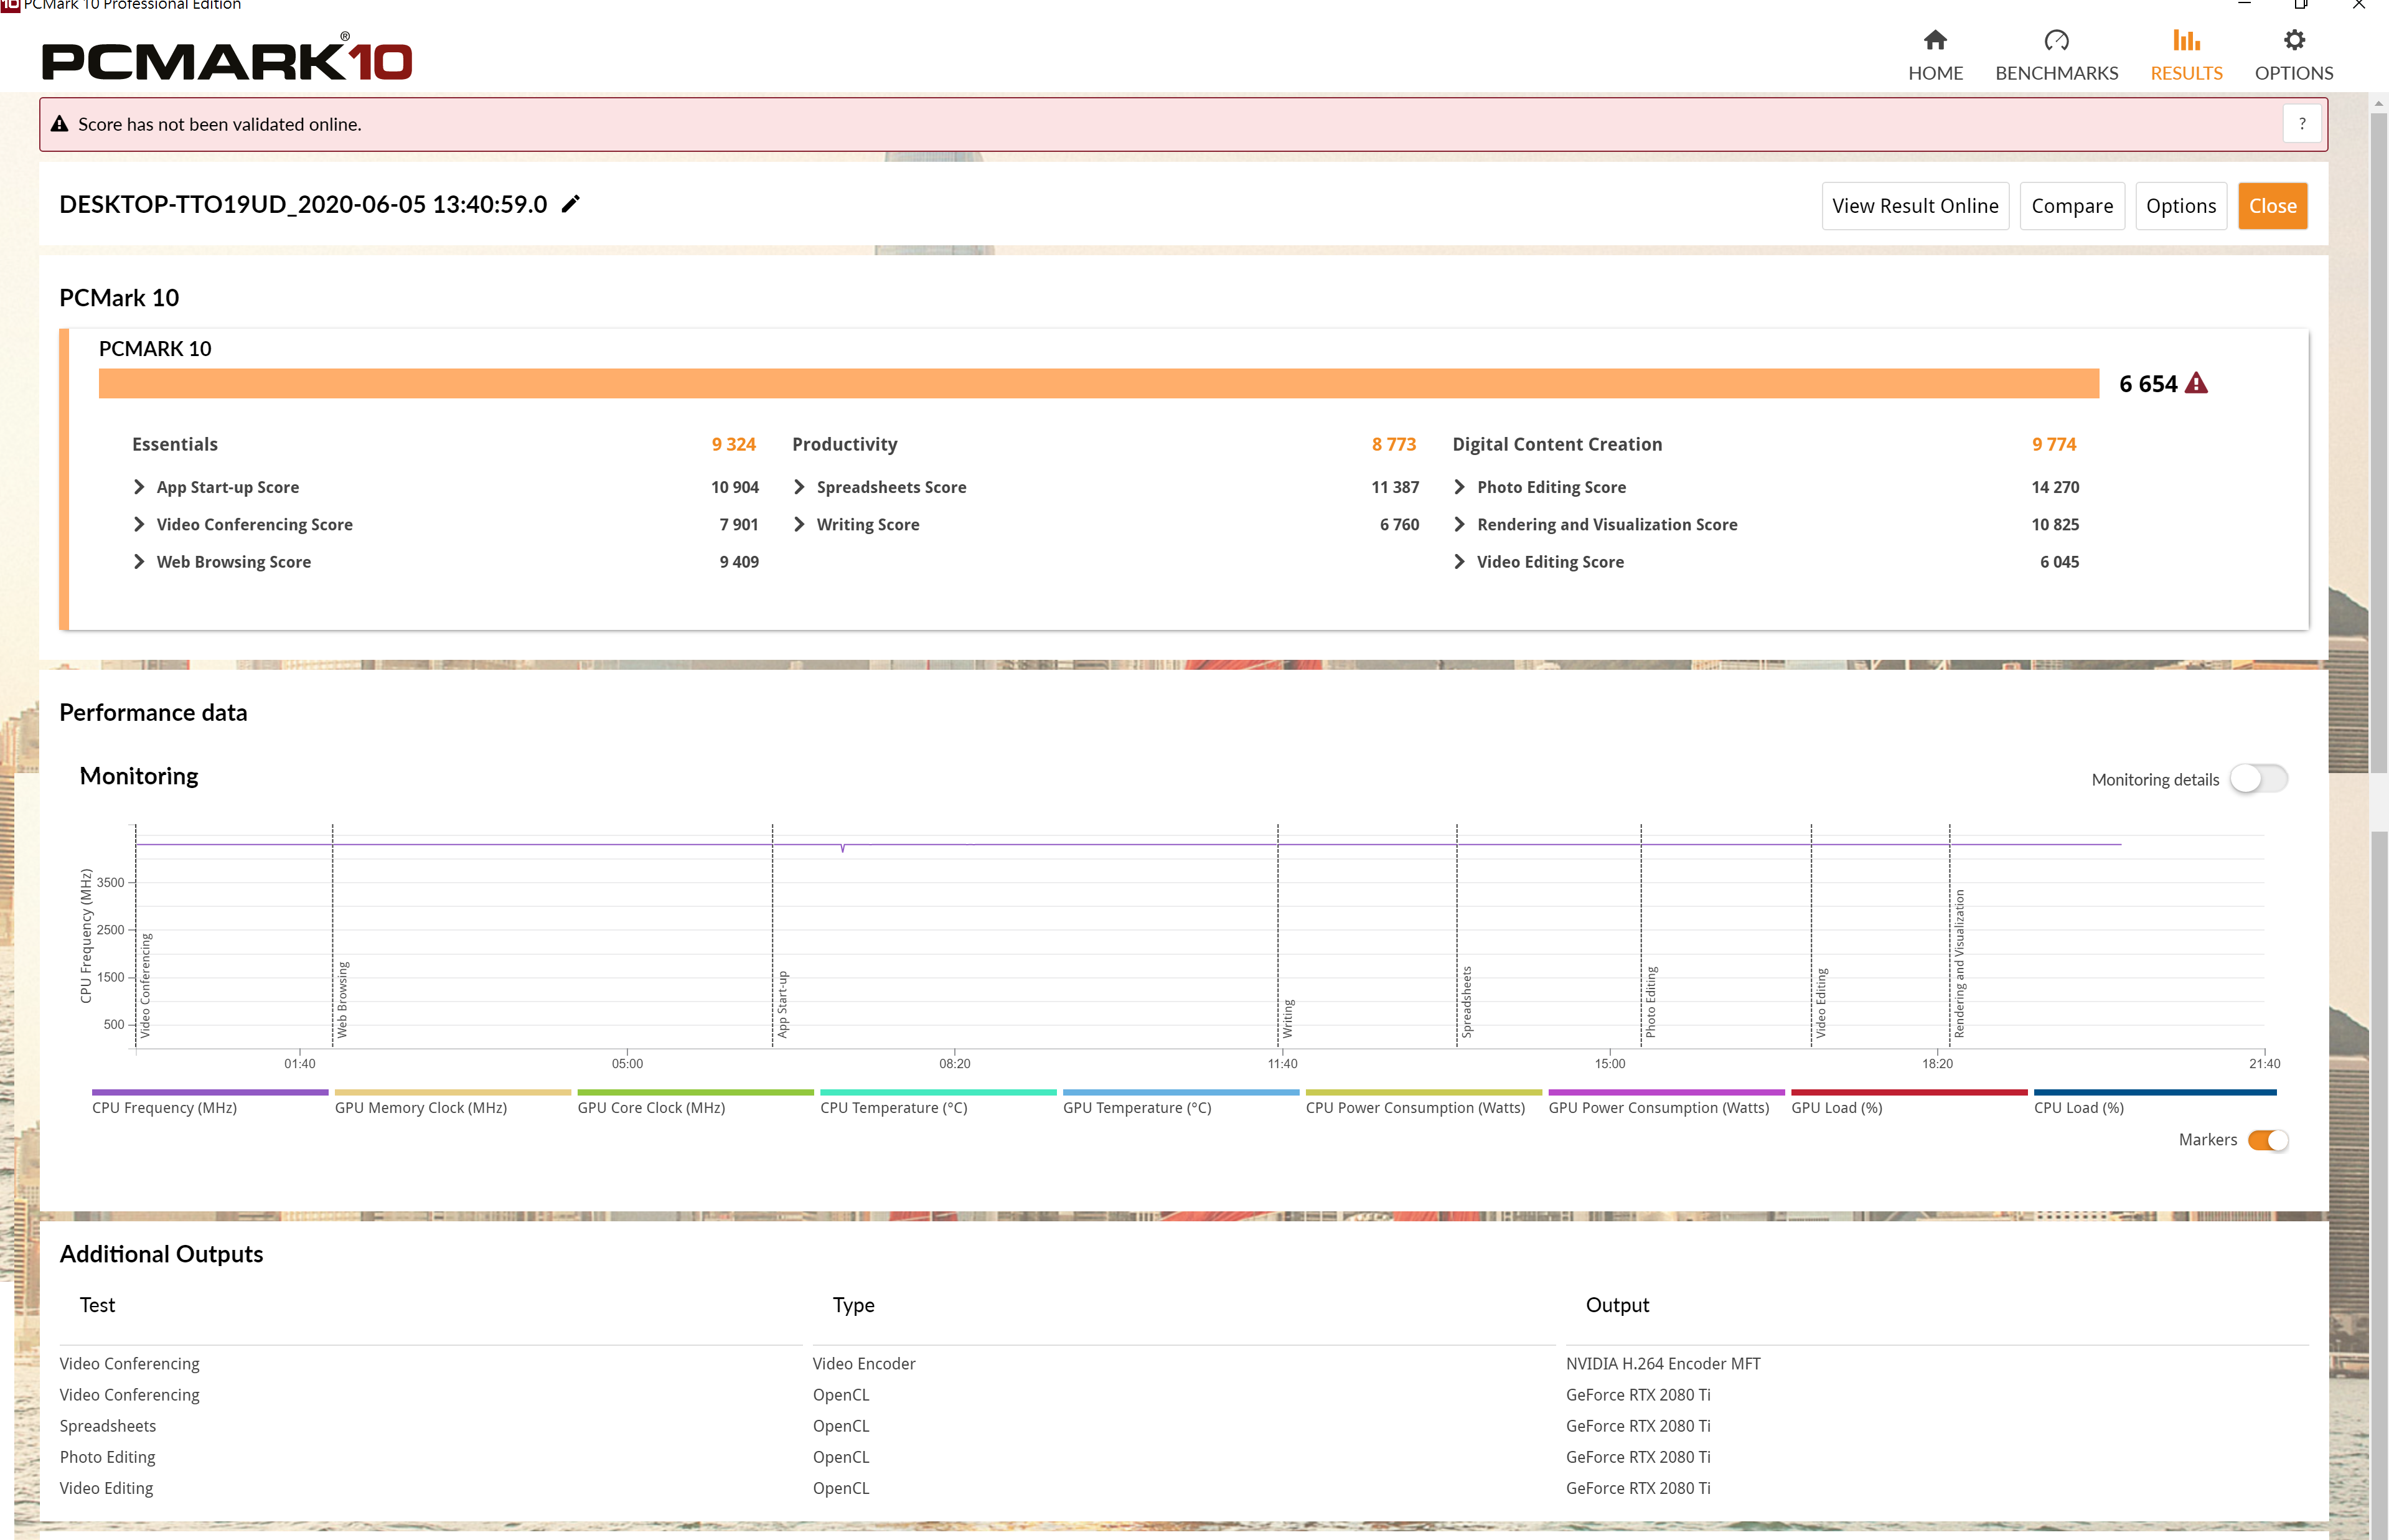Click the Video Conferencing marker on chart

145,985
